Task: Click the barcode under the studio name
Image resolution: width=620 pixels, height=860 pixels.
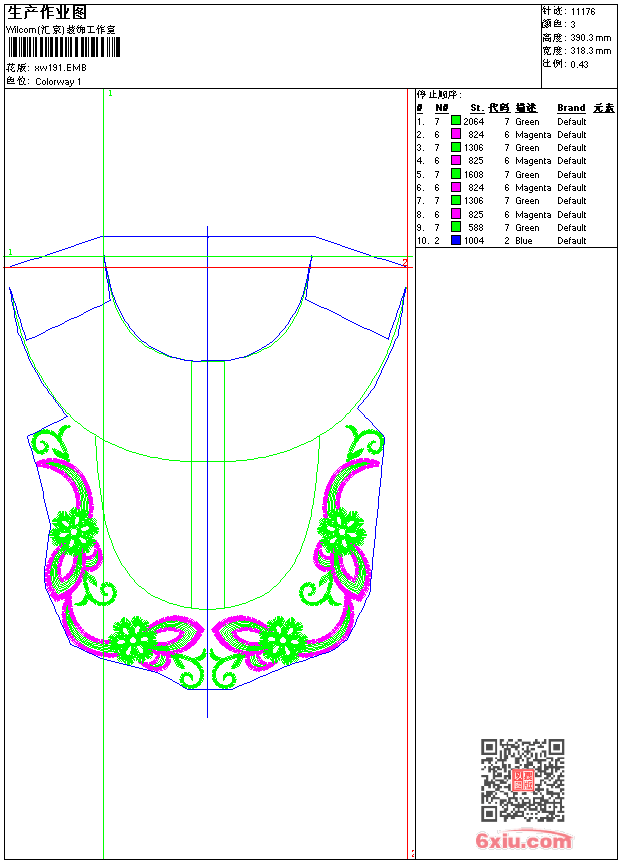Action: coord(64,47)
